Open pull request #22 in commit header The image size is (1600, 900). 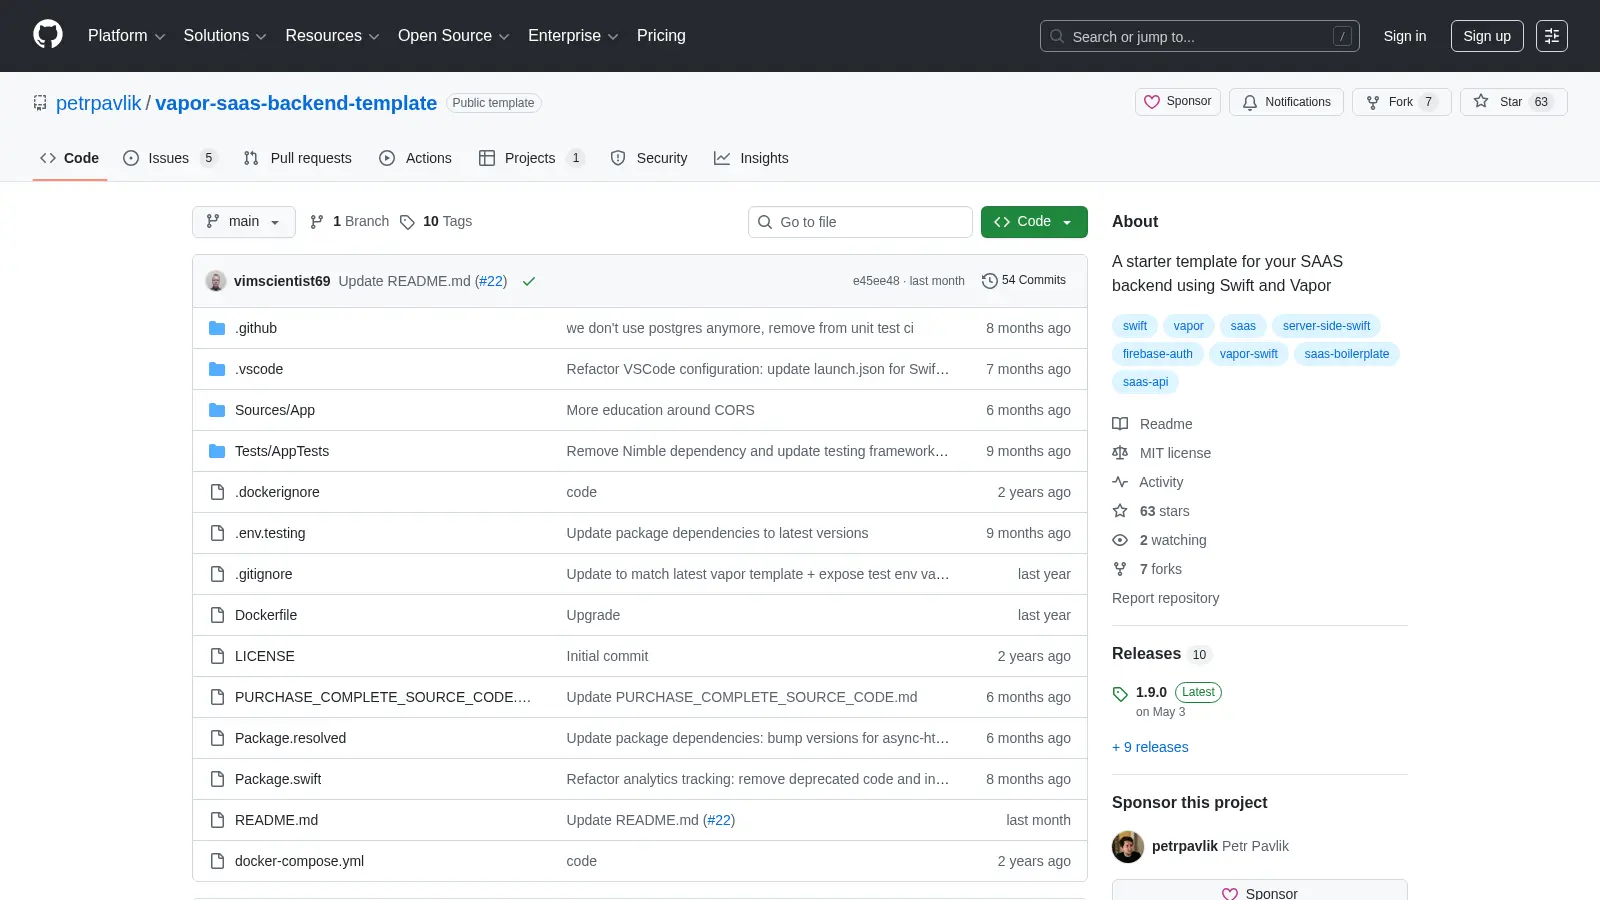pyautogui.click(x=490, y=281)
